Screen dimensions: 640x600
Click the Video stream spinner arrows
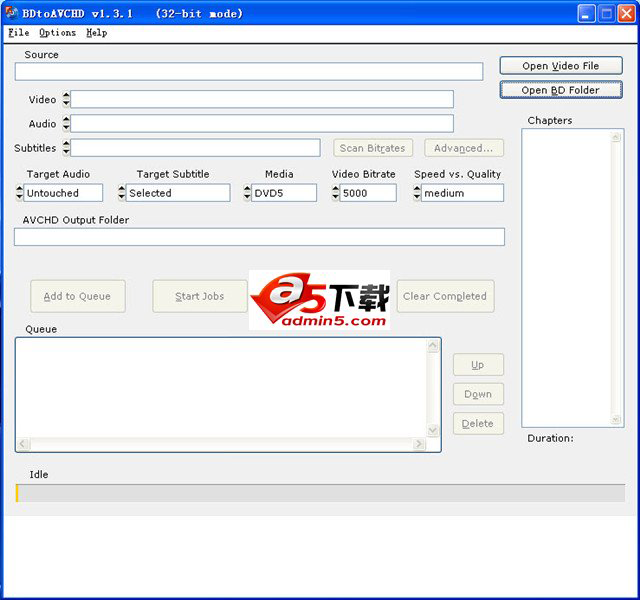click(x=66, y=99)
